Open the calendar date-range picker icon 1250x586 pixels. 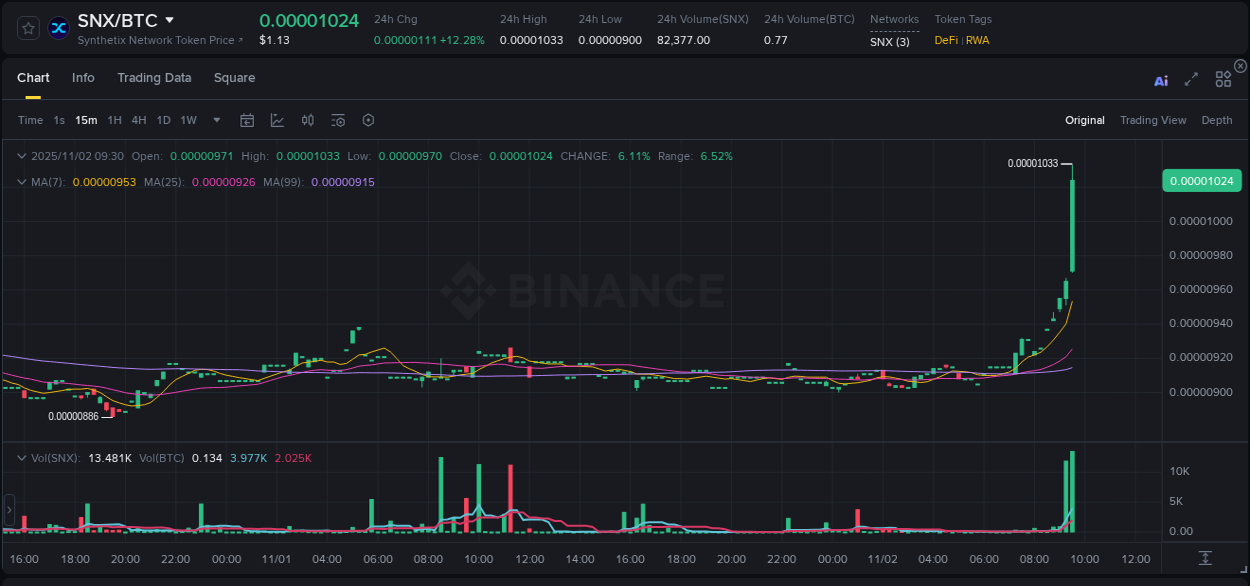(247, 120)
